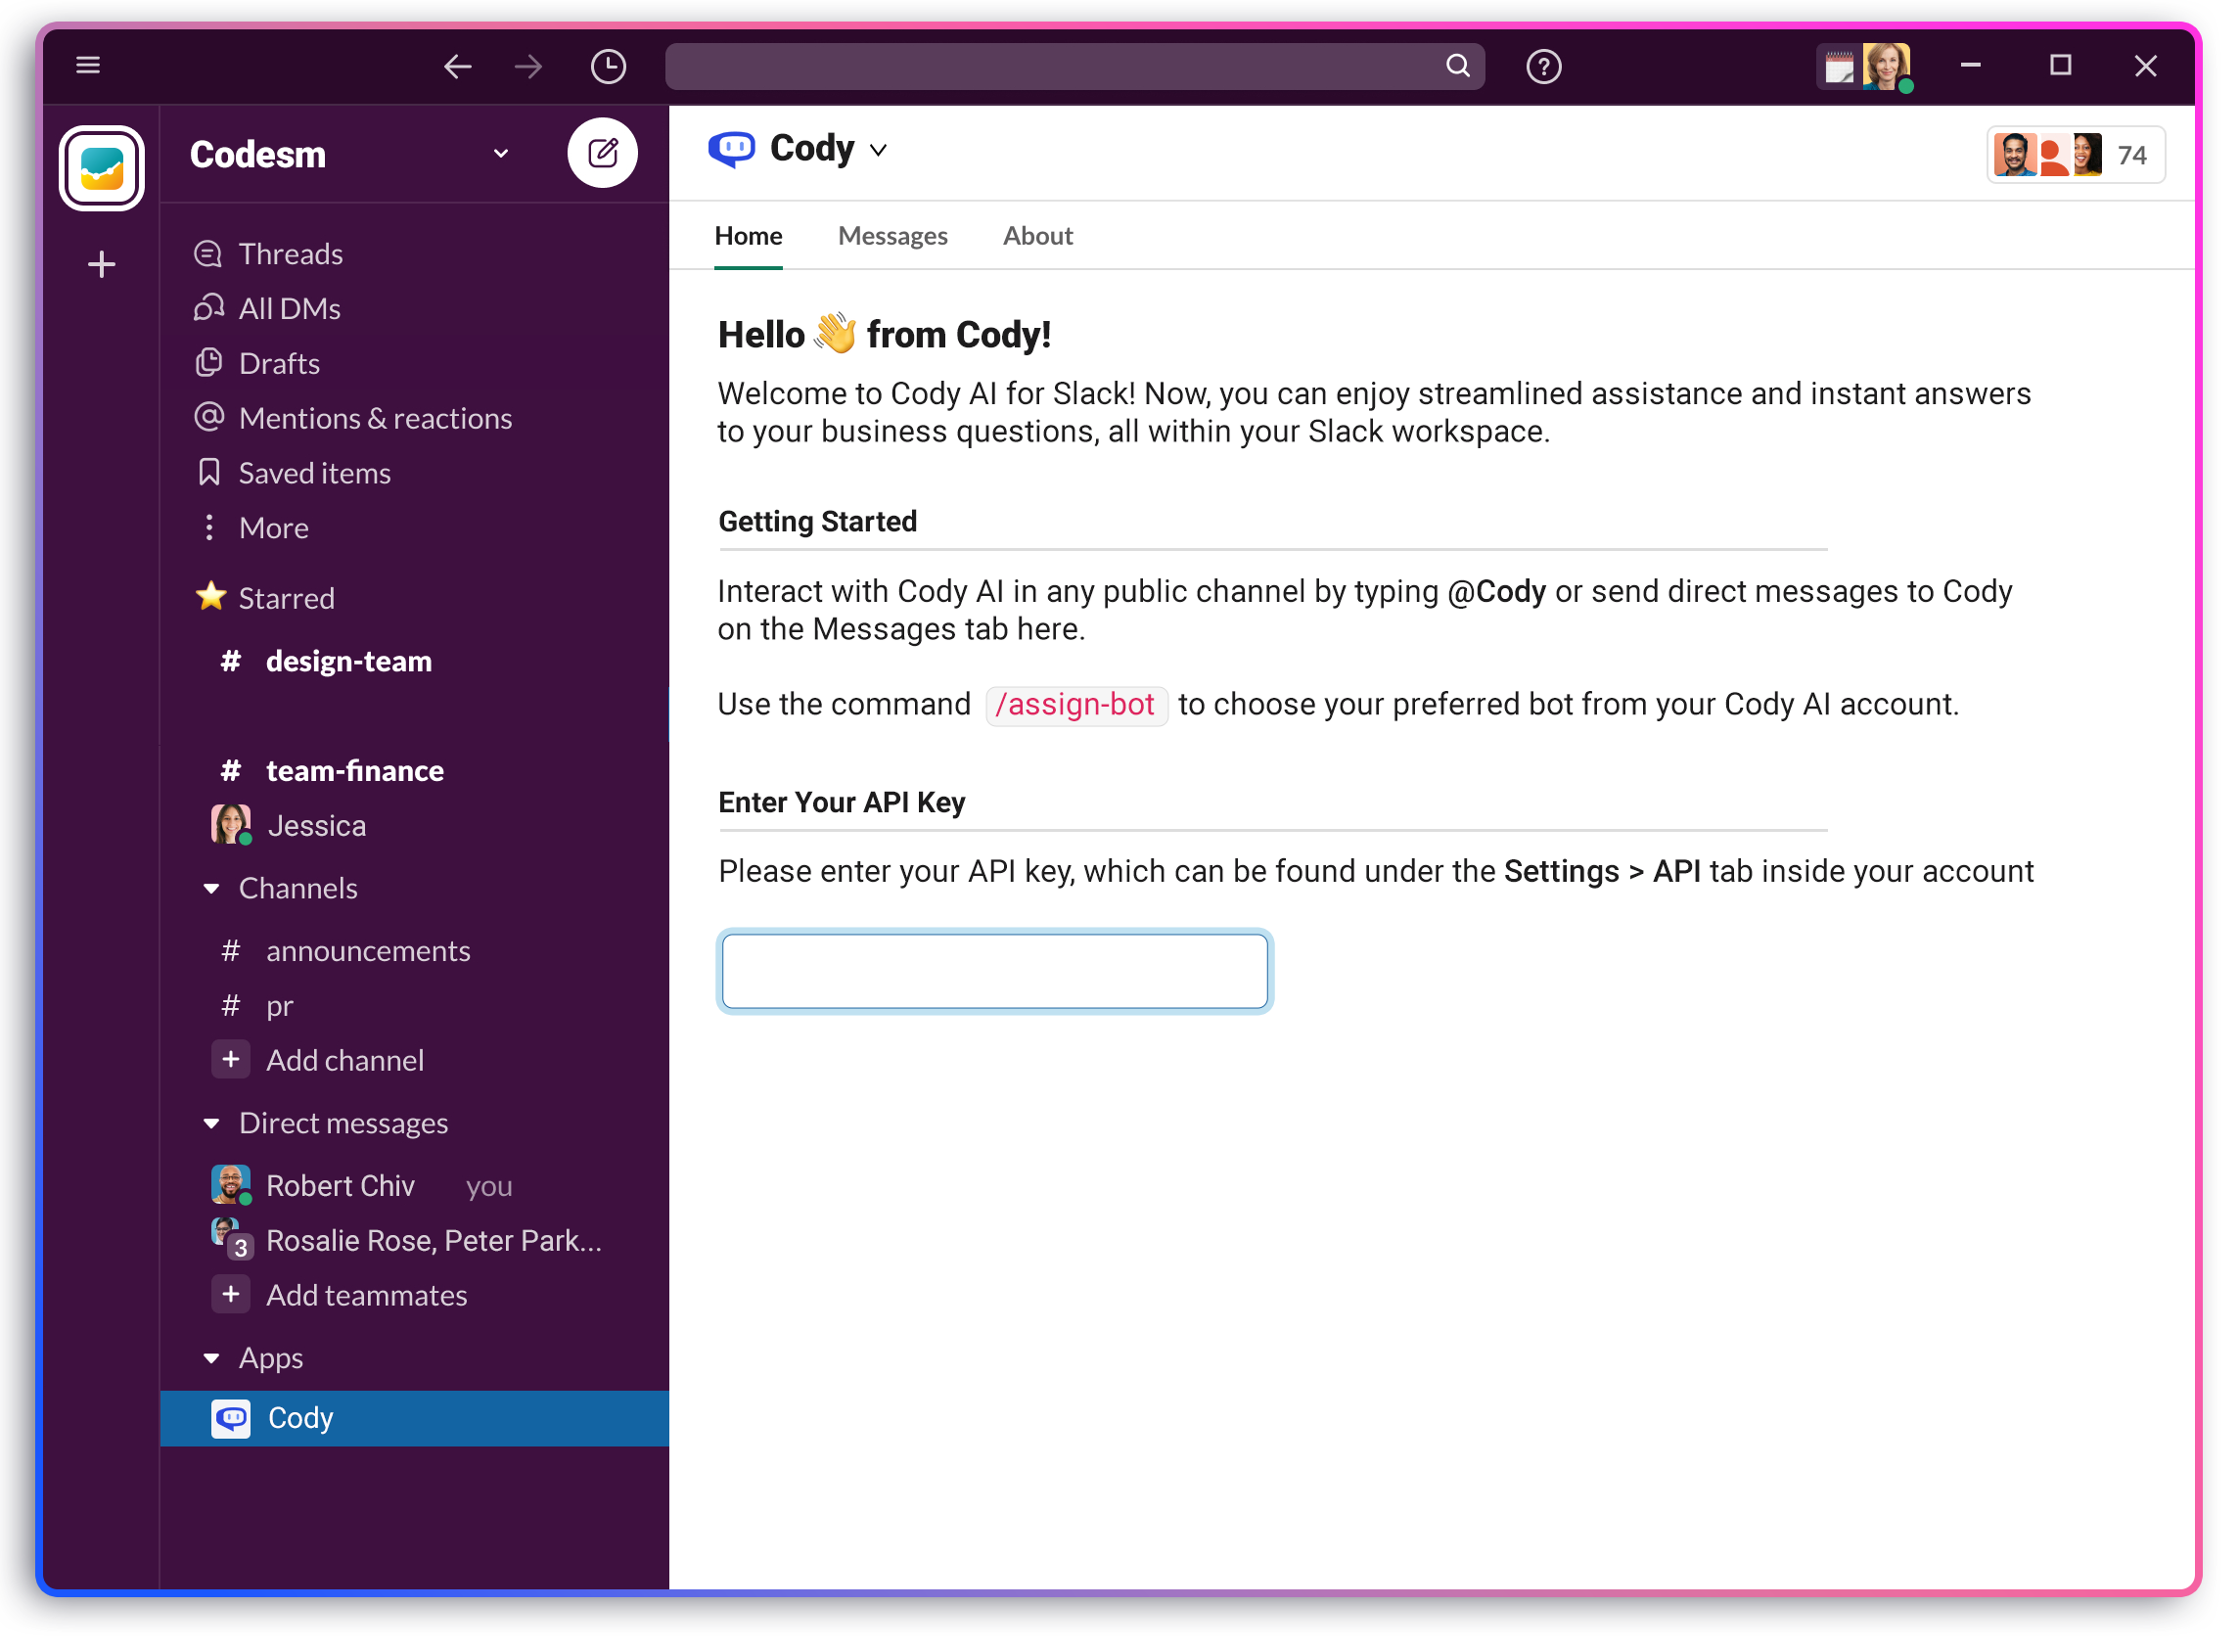Collapse the Direct messages section
Image resolution: width=2239 pixels, height=1652 pixels.
[x=211, y=1123]
